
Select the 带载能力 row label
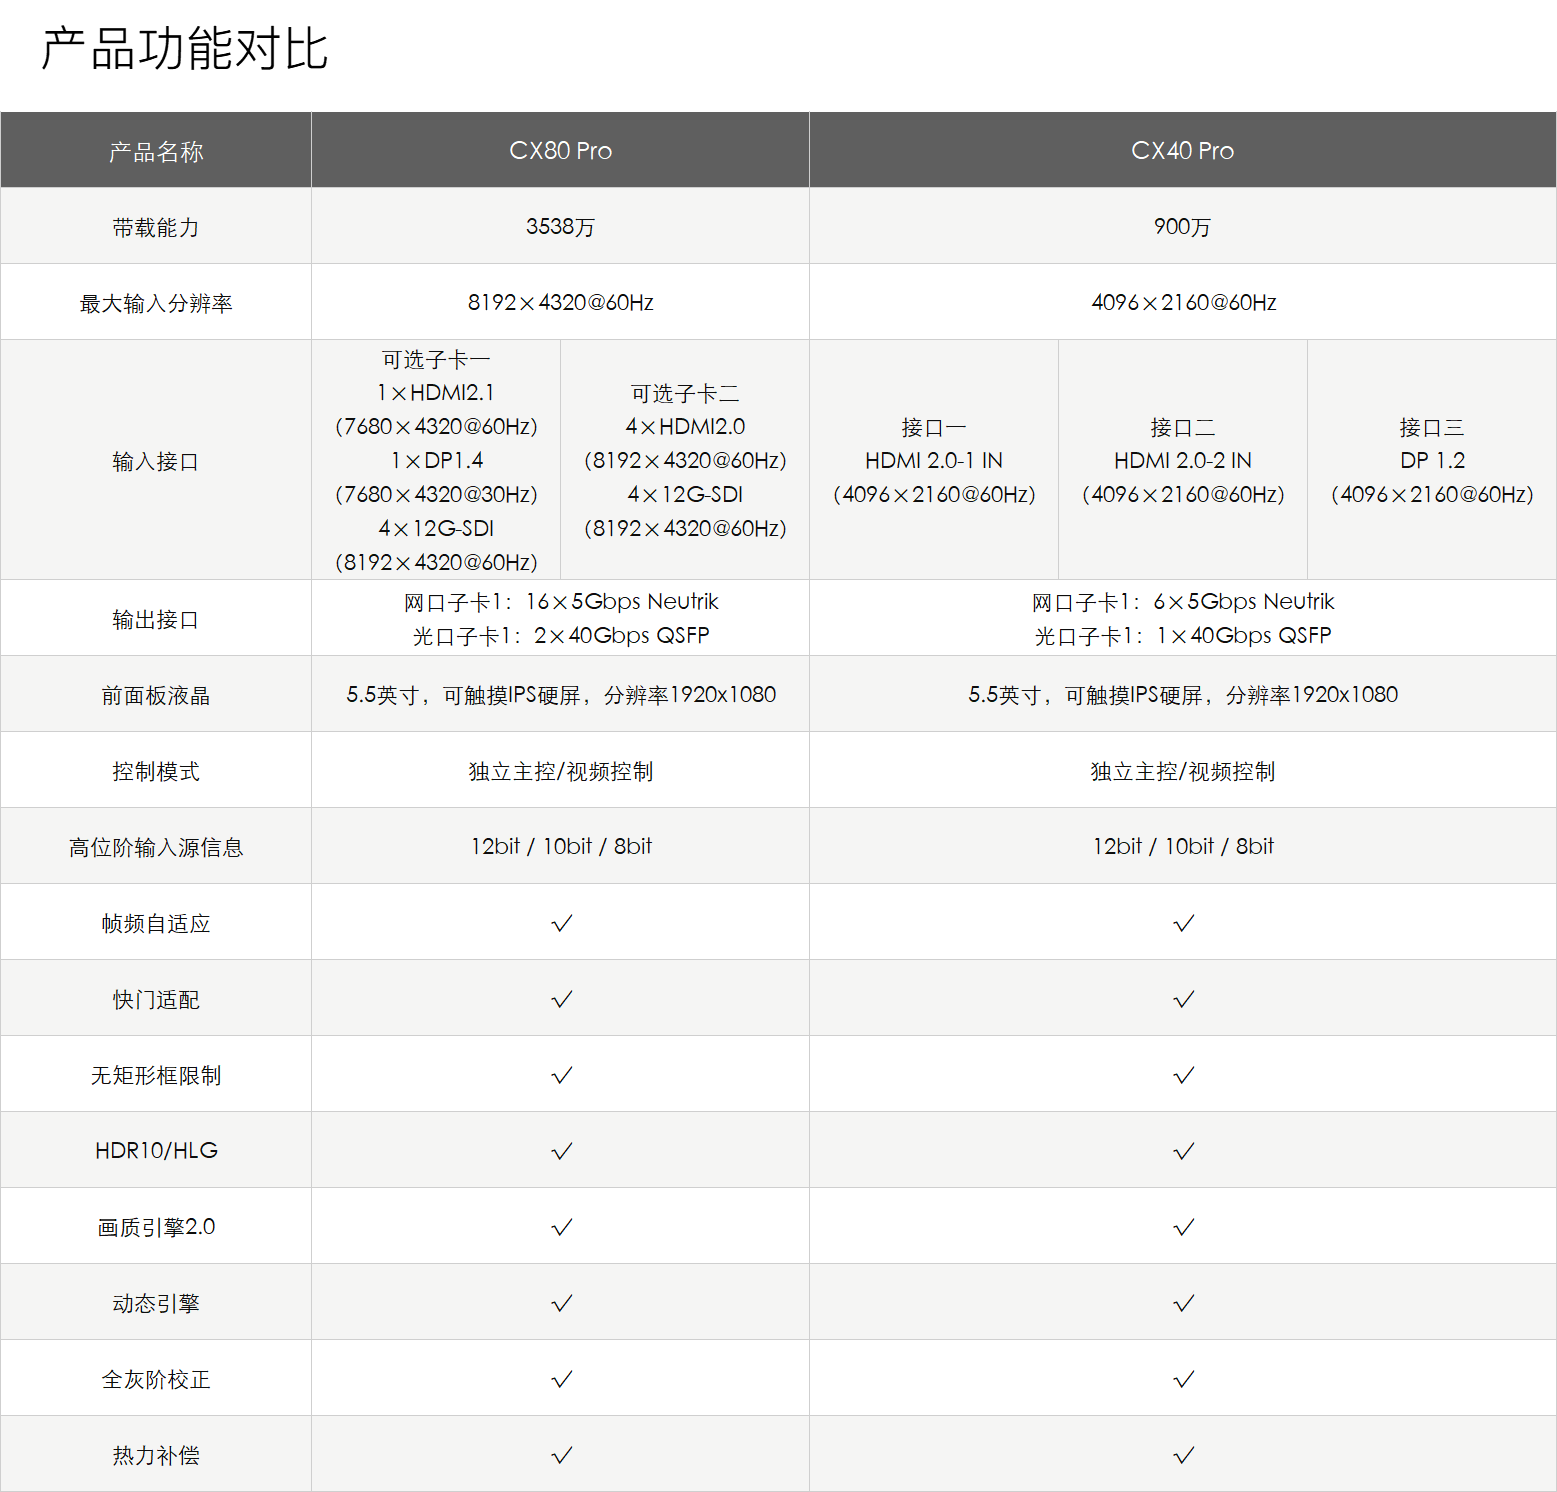click(156, 227)
